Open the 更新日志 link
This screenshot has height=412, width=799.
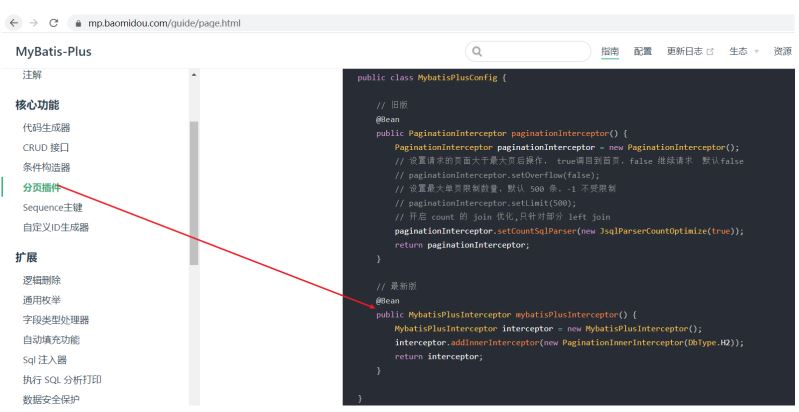point(686,52)
